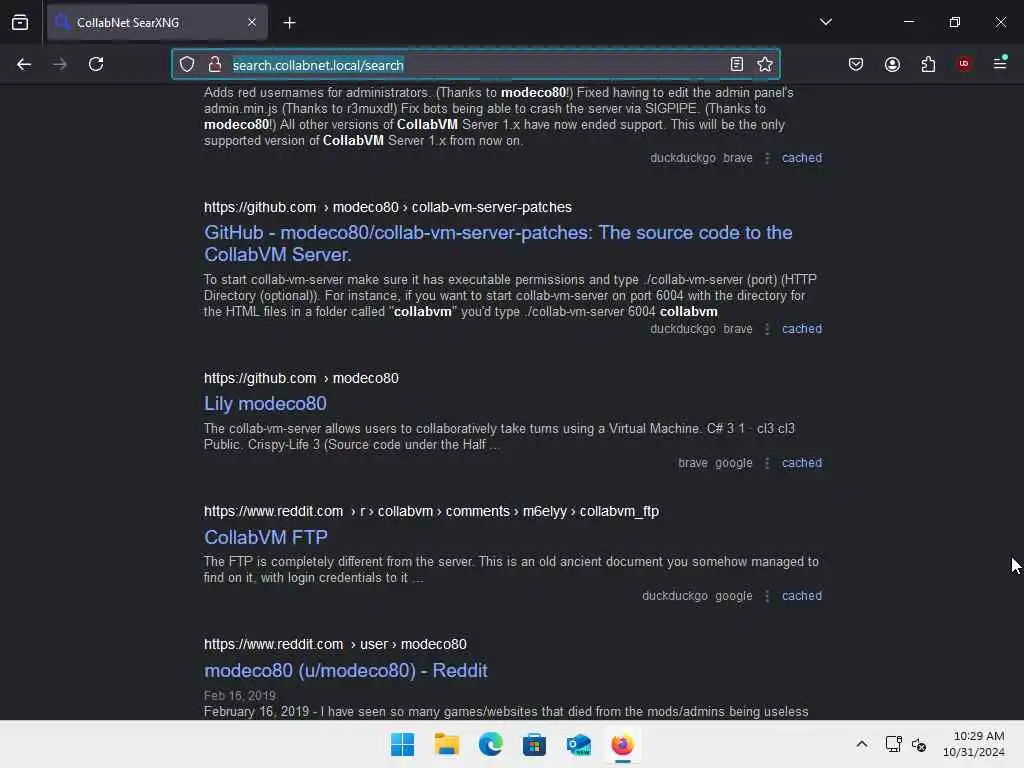Image resolution: width=1024 pixels, height=768 pixels.
Task: Open the Lily modeco80 result link
Action: click(265, 404)
